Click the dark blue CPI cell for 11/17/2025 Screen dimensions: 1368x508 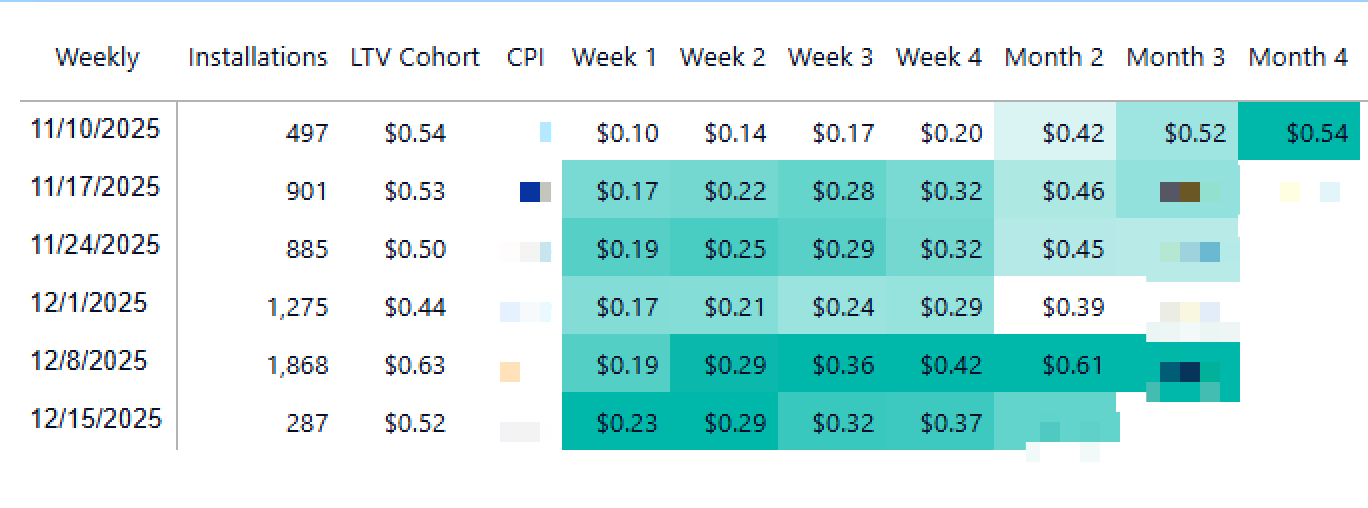tap(531, 191)
